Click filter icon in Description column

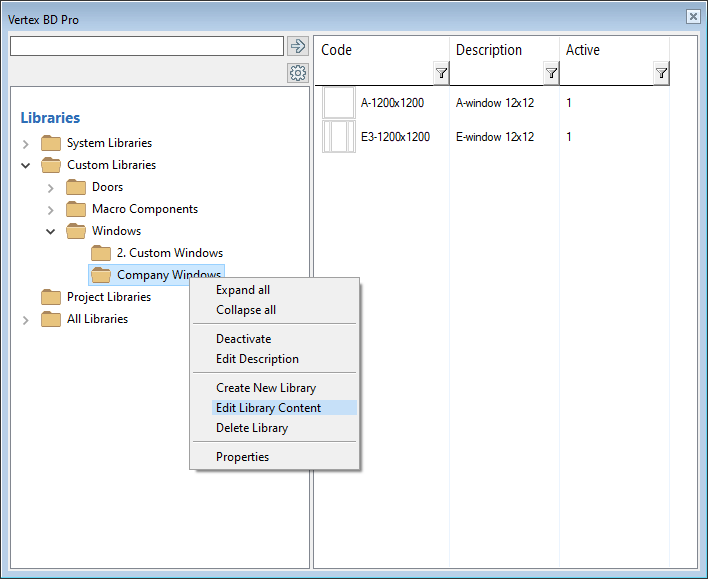pos(551,73)
